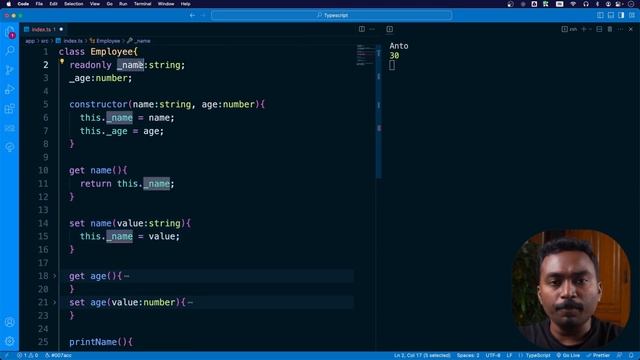Open the editor more actions ellipsis
The height and width of the screenshot is (360, 640).
372,29
